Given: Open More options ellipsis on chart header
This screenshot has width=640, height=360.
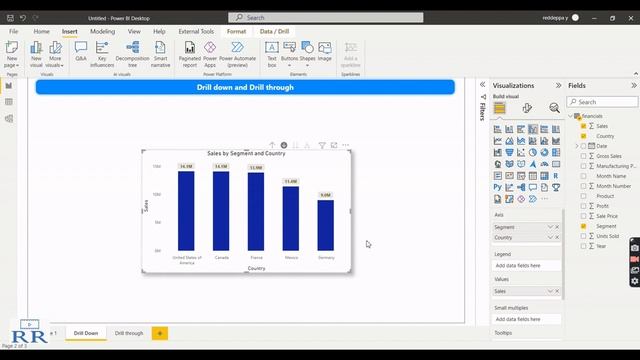Looking at the screenshot, I should [x=346, y=145].
